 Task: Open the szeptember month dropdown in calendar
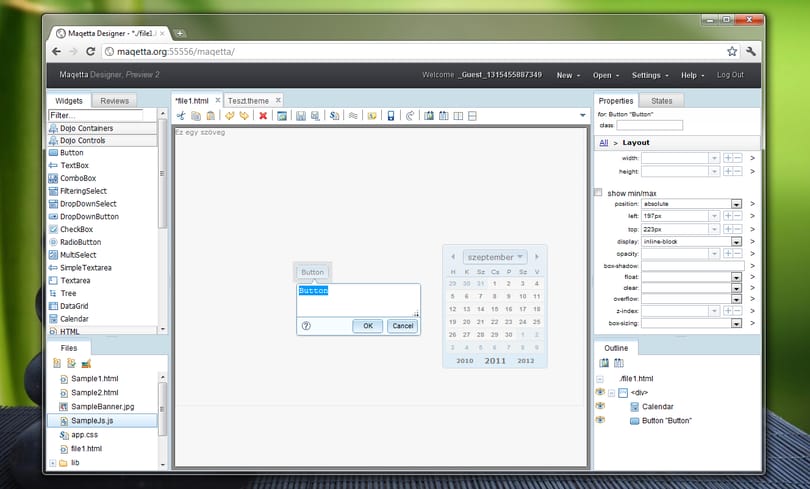pos(494,257)
